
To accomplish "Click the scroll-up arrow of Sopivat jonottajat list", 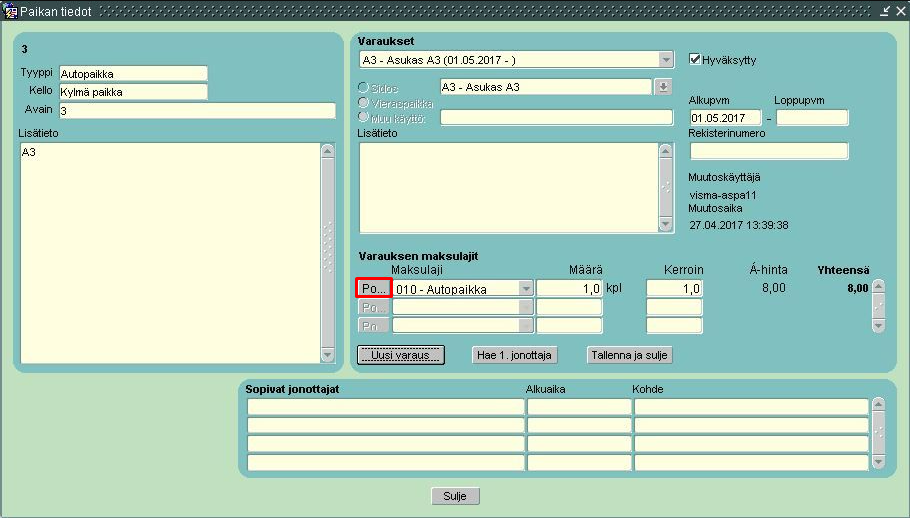I will click(x=878, y=404).
